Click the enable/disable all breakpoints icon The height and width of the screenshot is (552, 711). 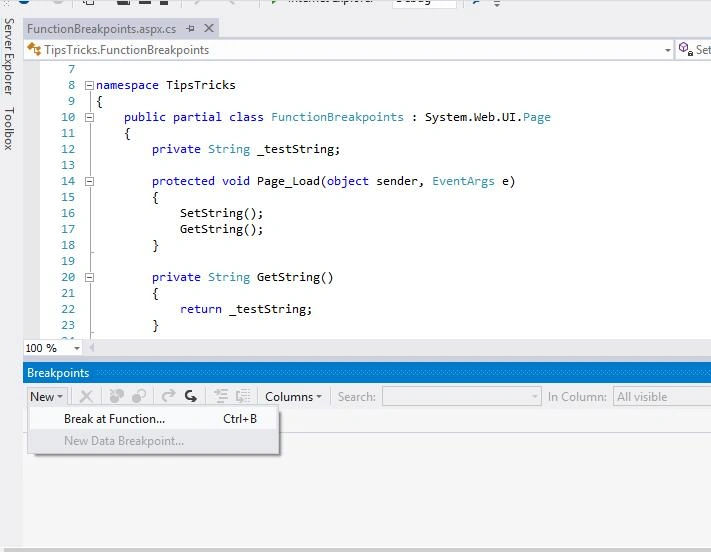point(139,396)
